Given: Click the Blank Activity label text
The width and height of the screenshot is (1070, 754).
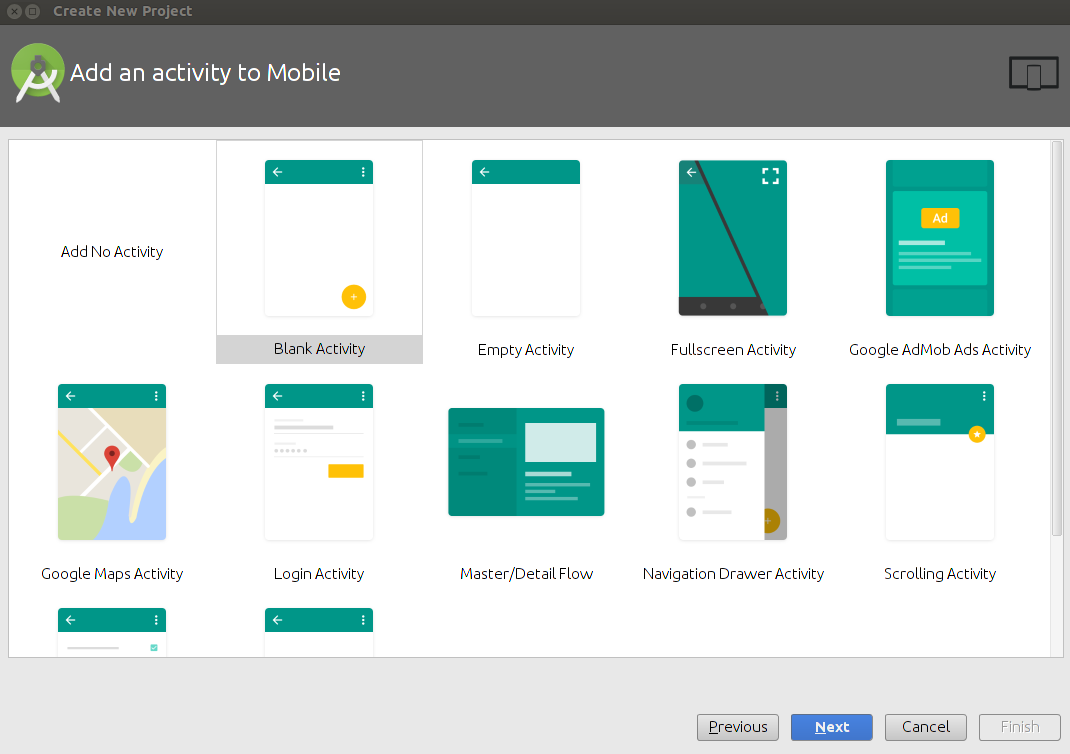Looking at the screenshot, I should 319,349.
